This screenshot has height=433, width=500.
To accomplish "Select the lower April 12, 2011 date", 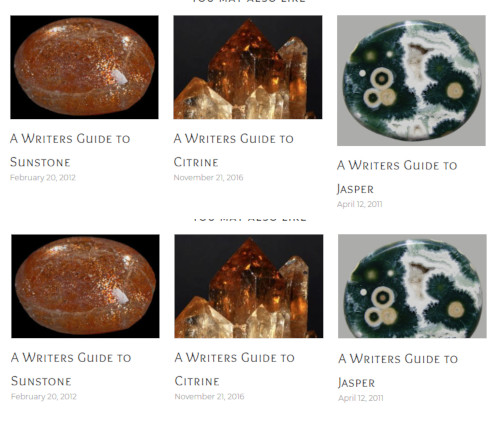I will (x=361, y=398).
